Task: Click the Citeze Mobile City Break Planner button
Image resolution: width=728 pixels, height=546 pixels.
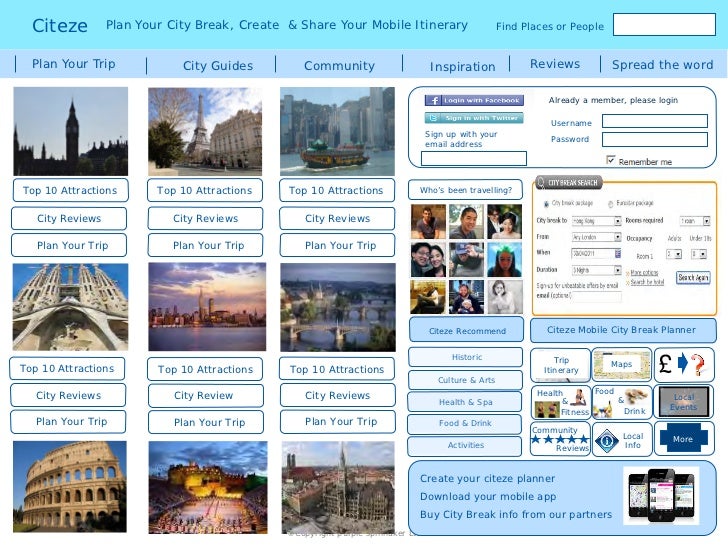Action: (623, 331)
